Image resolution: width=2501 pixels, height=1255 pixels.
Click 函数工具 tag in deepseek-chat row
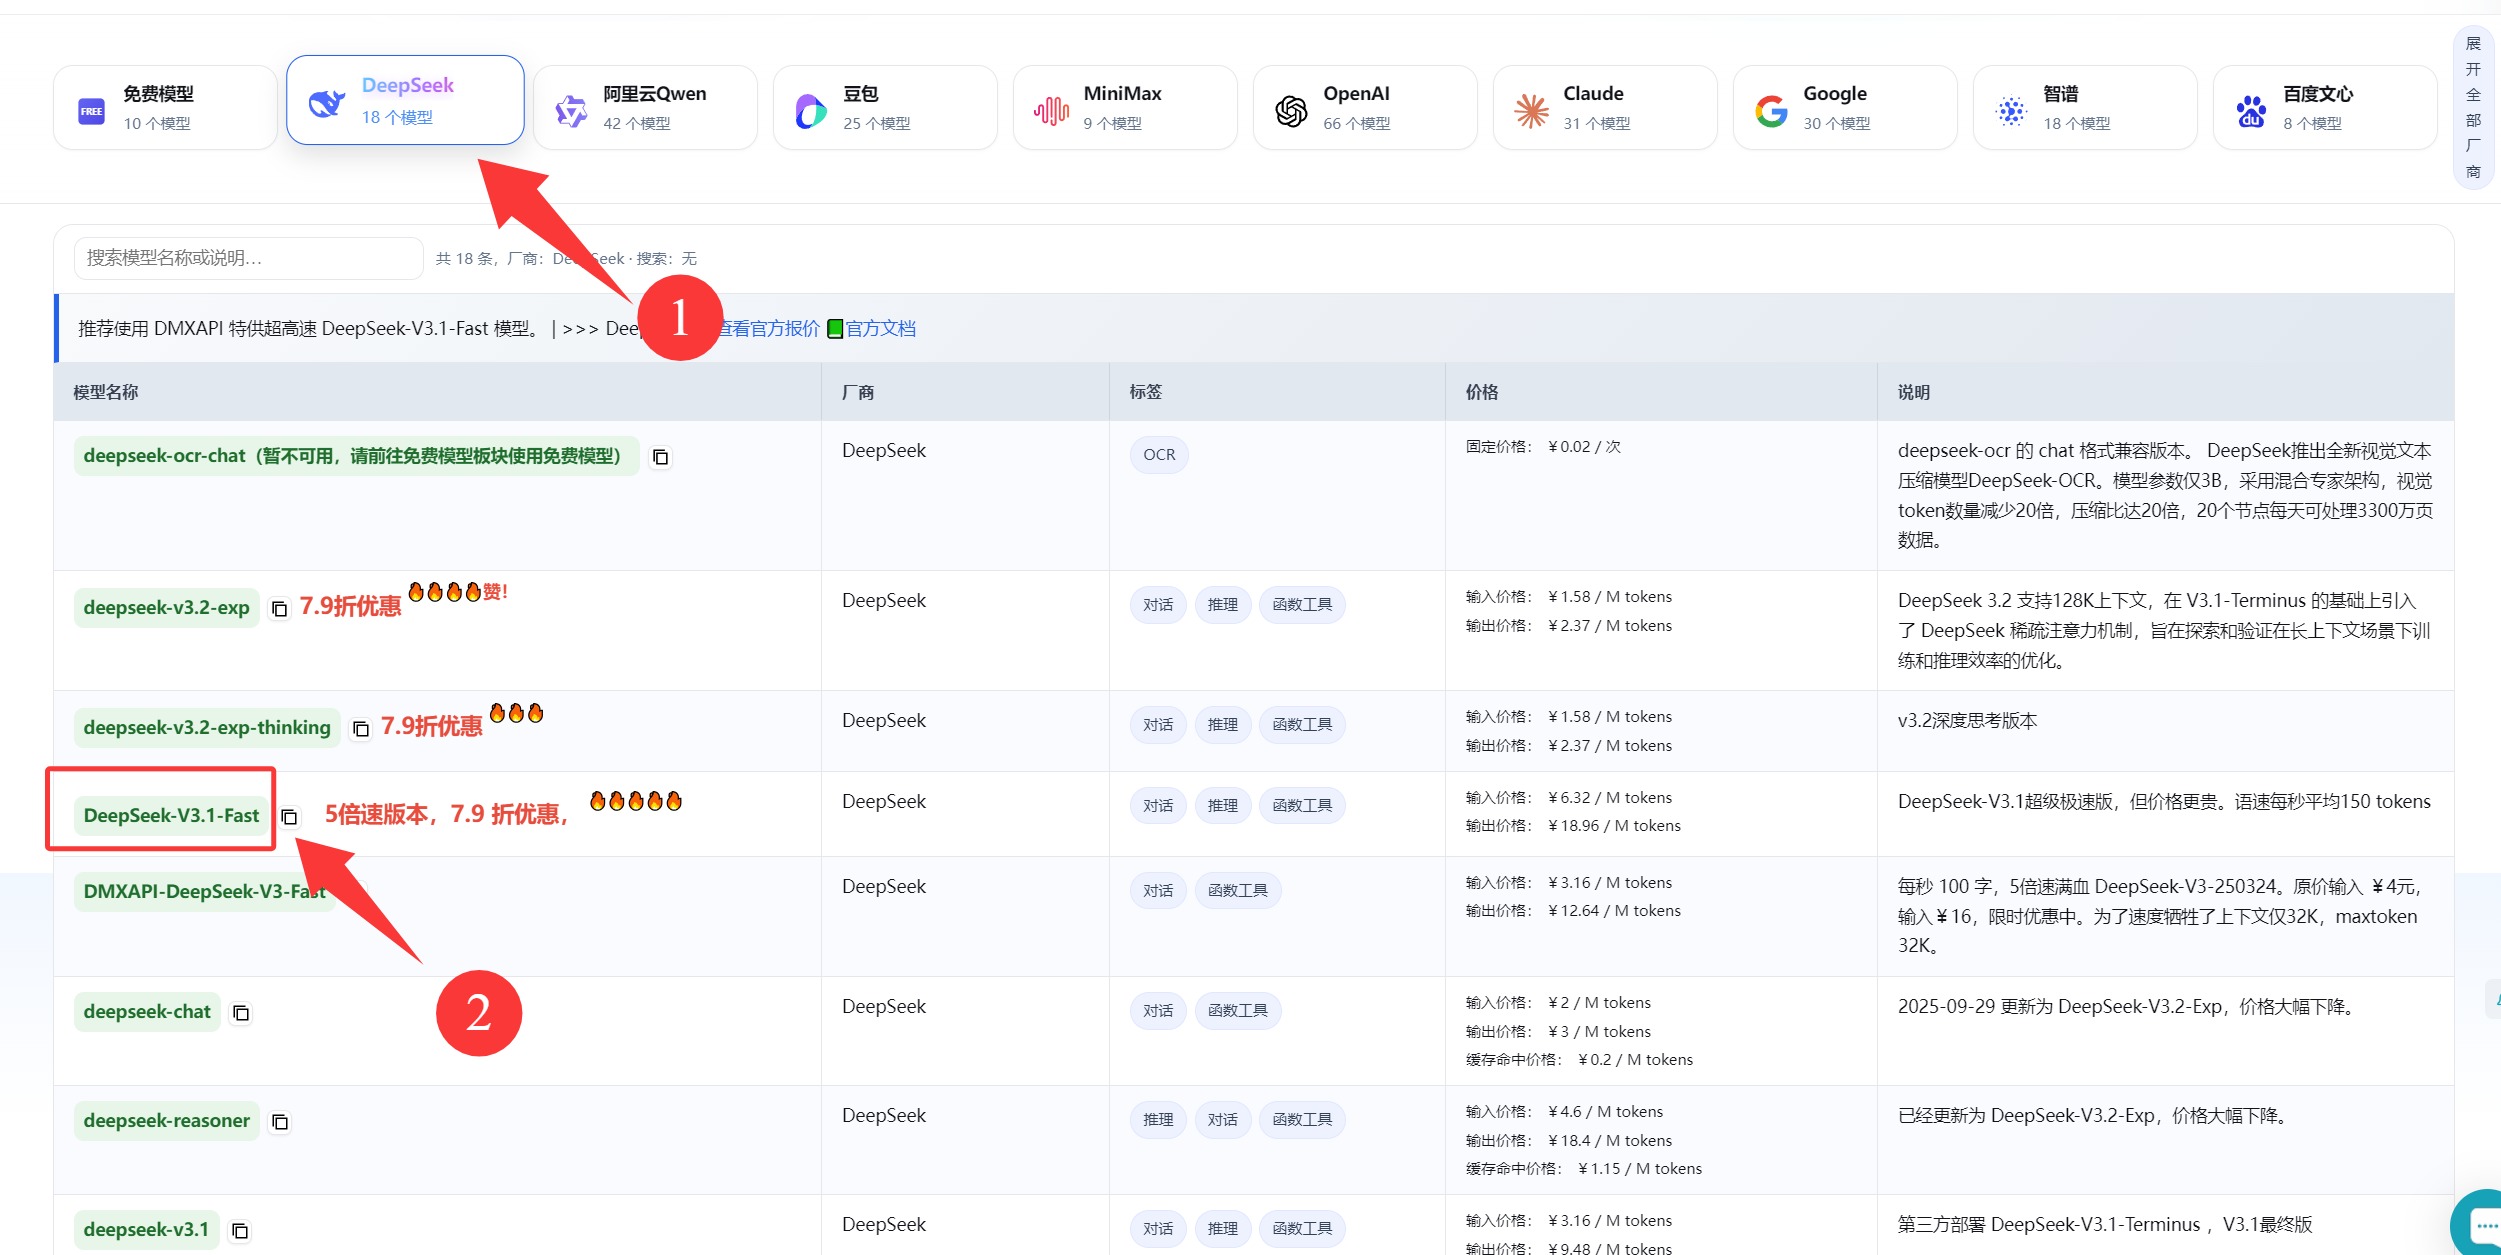pyautogui.click(x=1238, y=1011)
